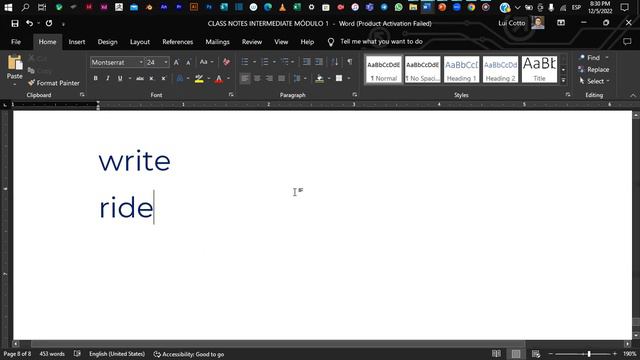Toggle subscript formatting
Screen dimensions: 640x360
pyautogui.click(x=151, y=78)
